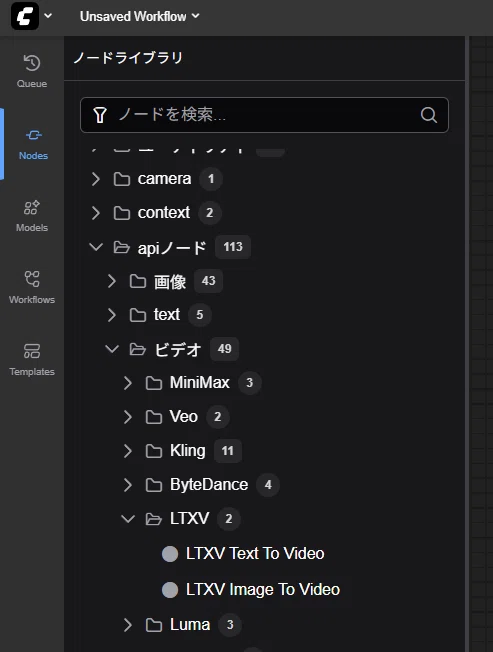The width and height of the screenshot is (493, 652).
Task: Open the dropdown arrow beside the logo
Action: point(48,16)
